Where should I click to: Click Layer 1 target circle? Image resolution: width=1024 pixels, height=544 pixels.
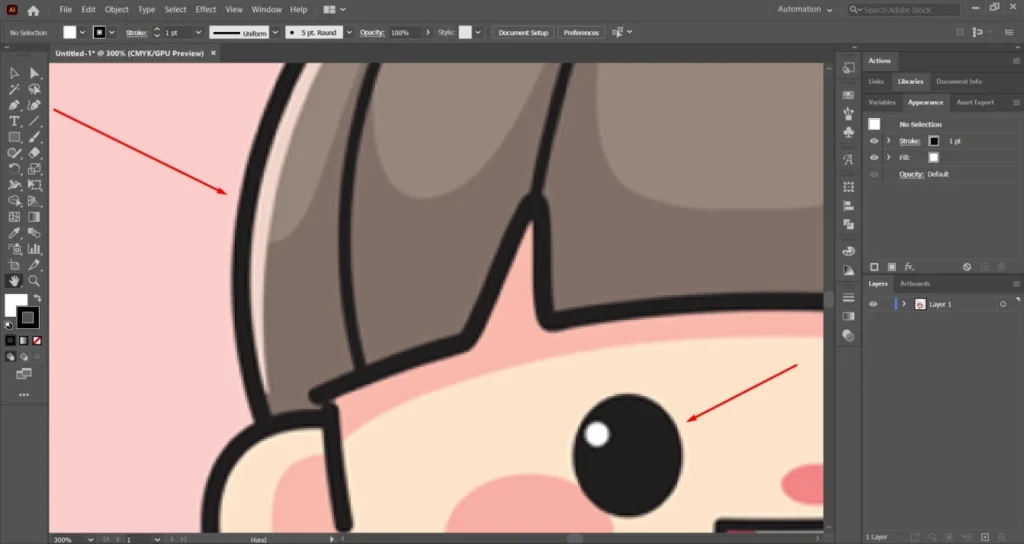pyautogui.click(x=1003, y=304)
